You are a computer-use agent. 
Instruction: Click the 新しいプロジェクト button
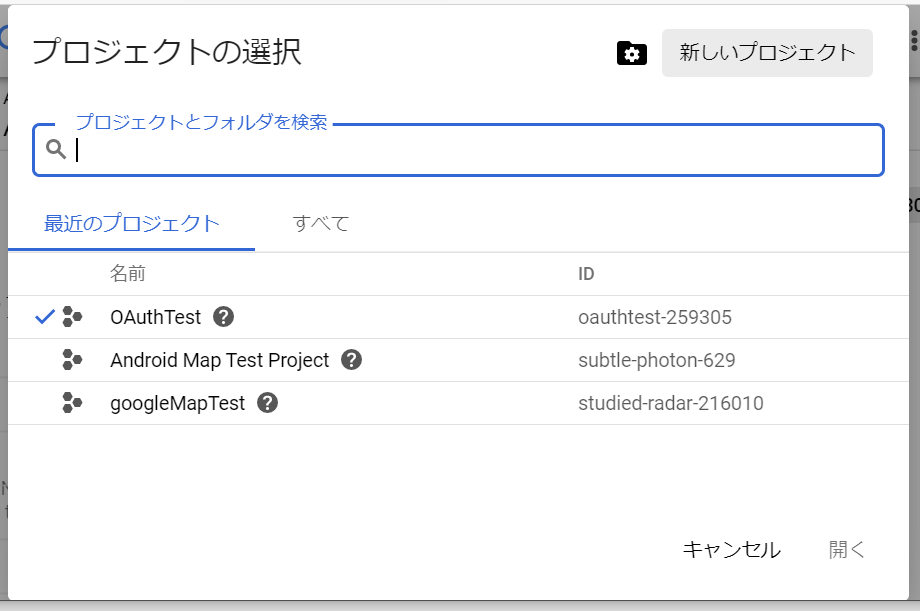tap(767, 53)
